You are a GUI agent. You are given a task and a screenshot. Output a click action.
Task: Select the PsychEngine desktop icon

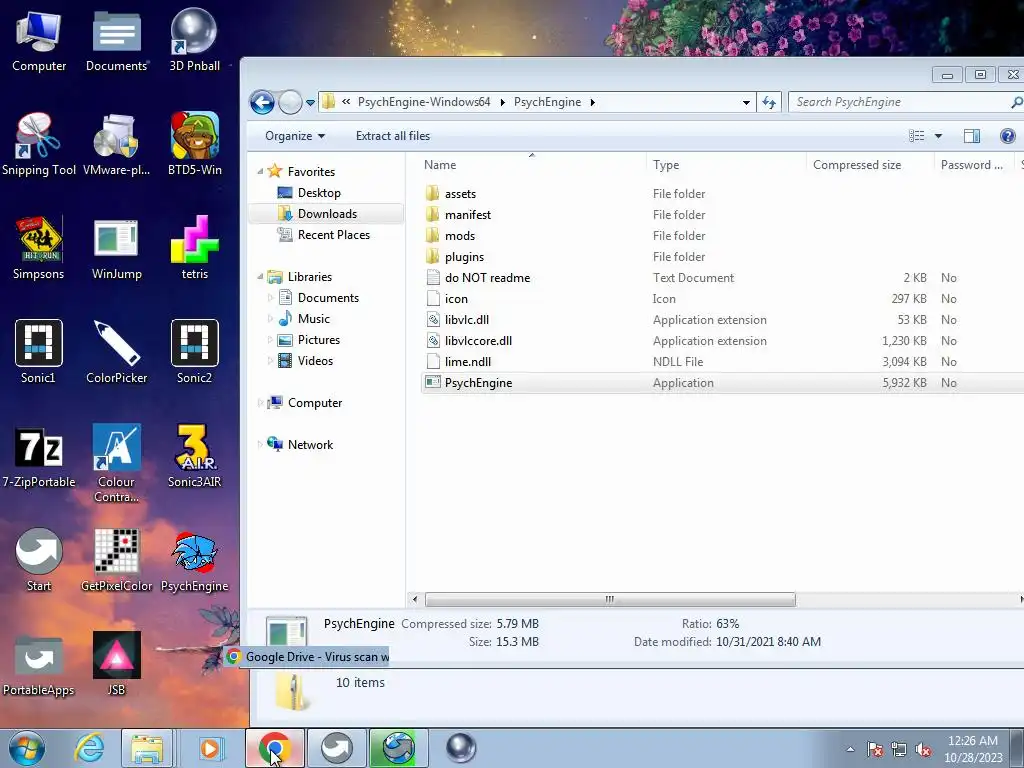pos(195,560)
